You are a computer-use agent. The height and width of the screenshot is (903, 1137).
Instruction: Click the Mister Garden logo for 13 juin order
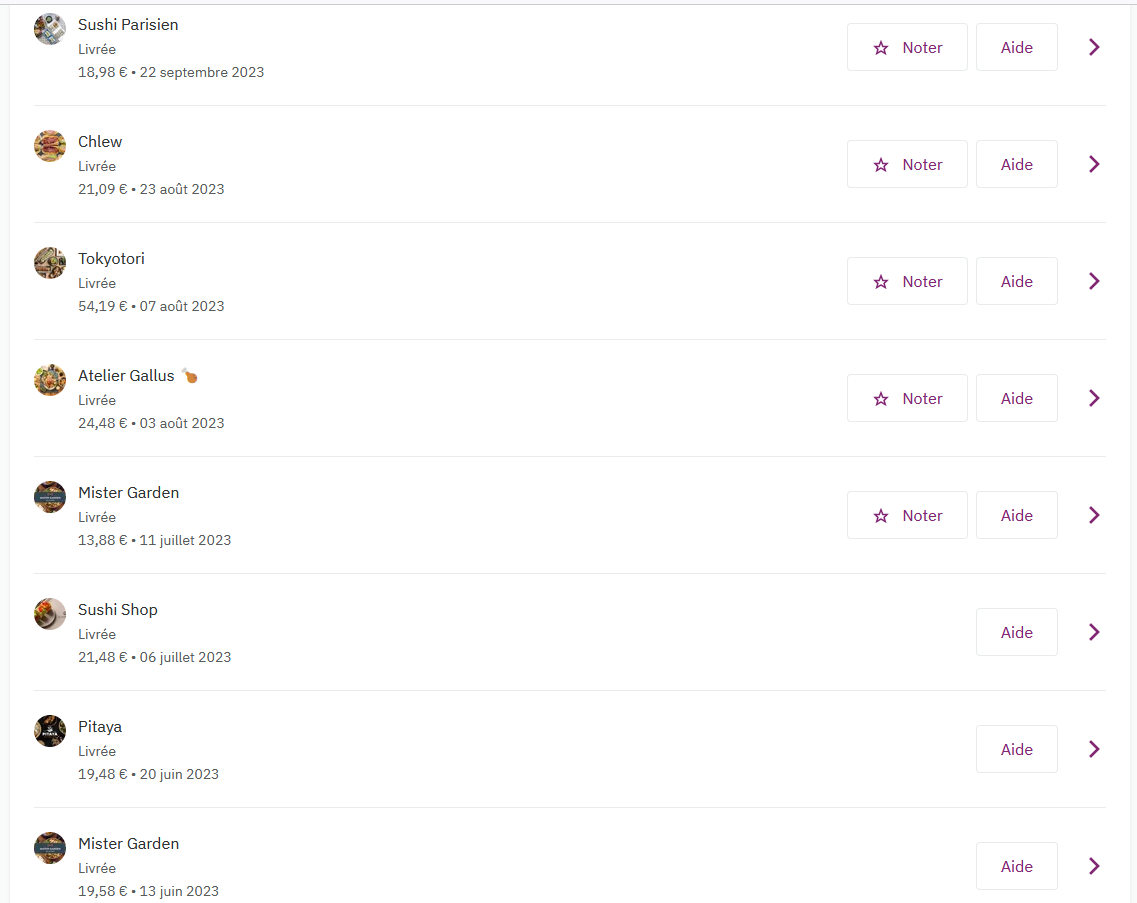[x=50, y=848]
